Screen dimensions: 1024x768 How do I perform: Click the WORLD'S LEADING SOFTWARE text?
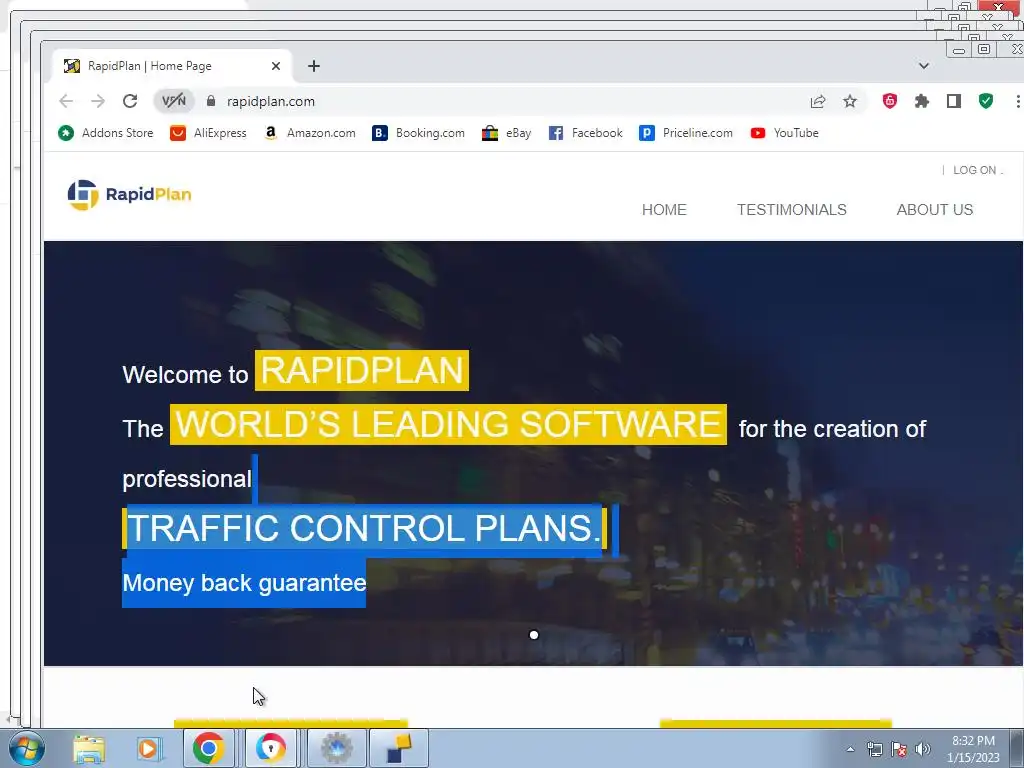(448, 424)
